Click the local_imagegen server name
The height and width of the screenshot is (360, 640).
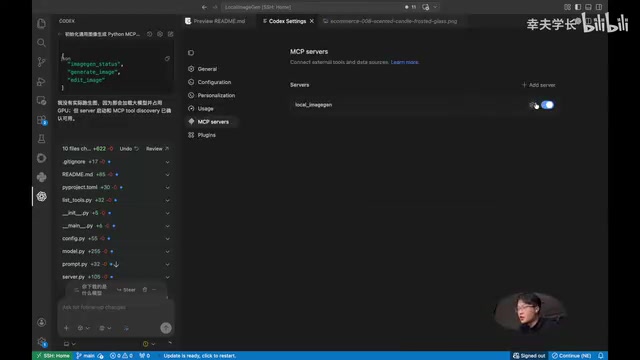point(313,105)
